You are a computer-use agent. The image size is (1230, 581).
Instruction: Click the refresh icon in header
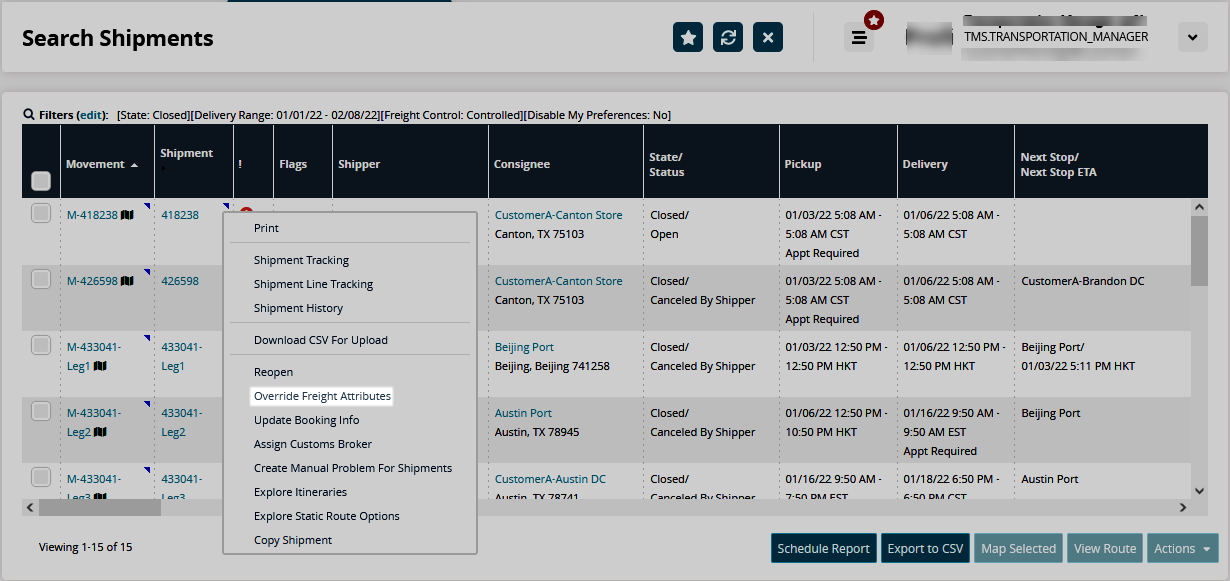point(728,37)
